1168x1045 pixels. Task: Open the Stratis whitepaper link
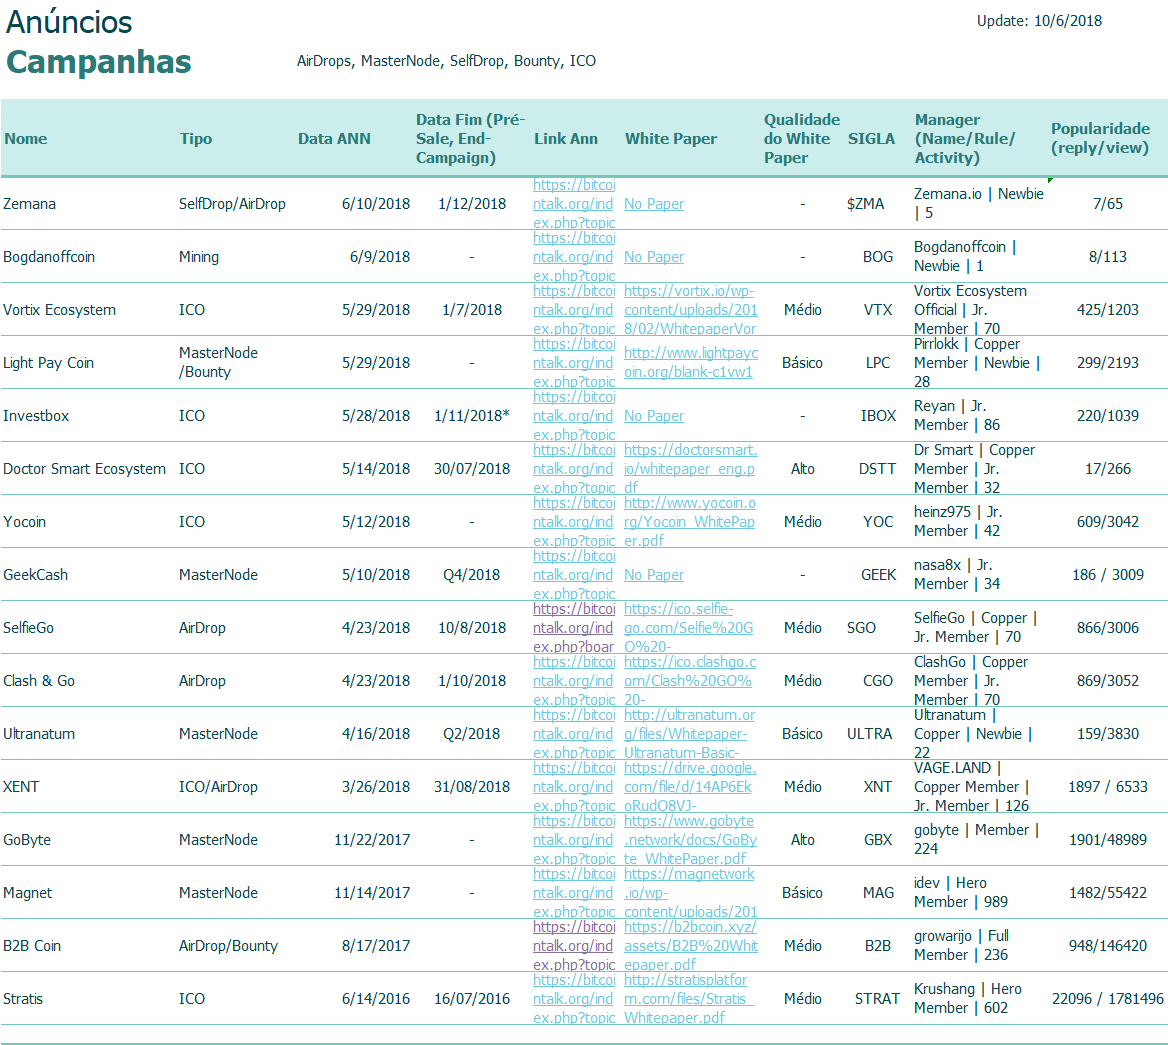(689, 998)
